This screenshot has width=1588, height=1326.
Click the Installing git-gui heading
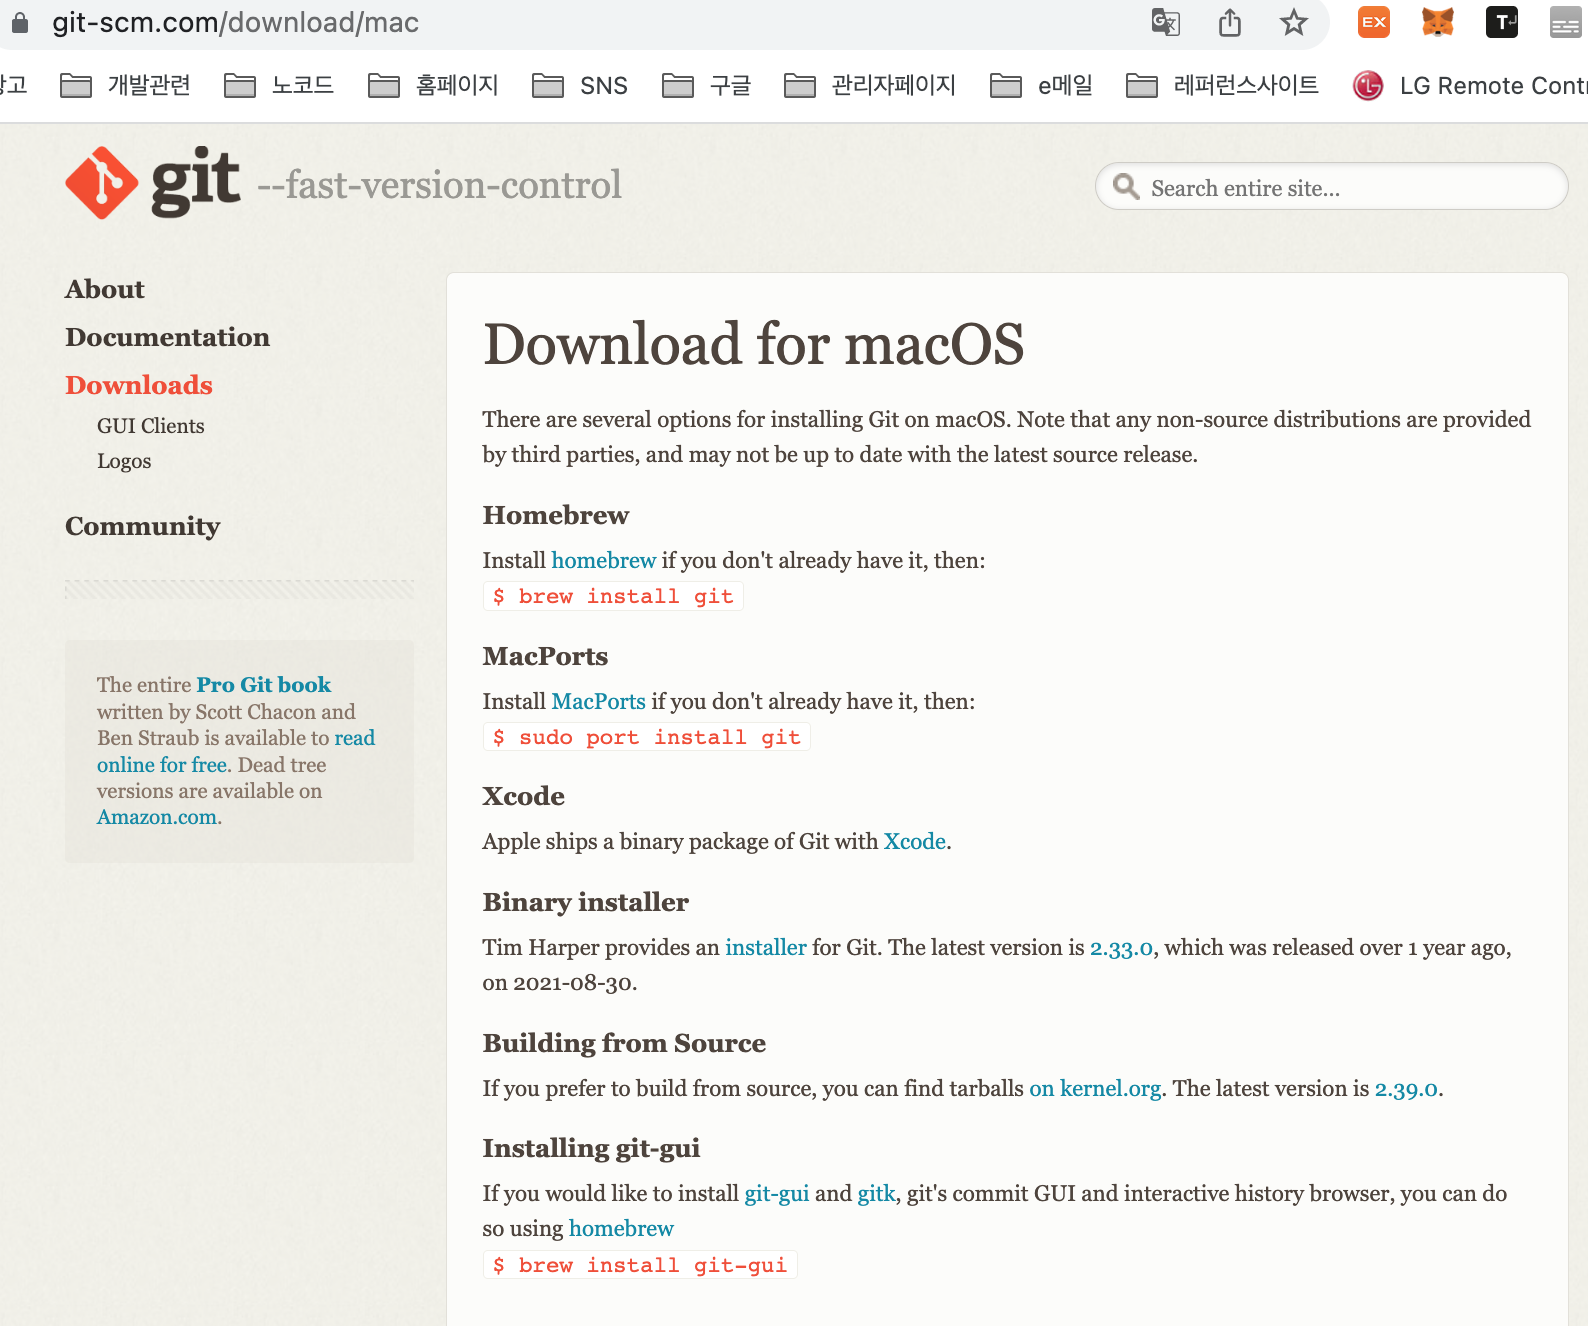click(592, 1148)
